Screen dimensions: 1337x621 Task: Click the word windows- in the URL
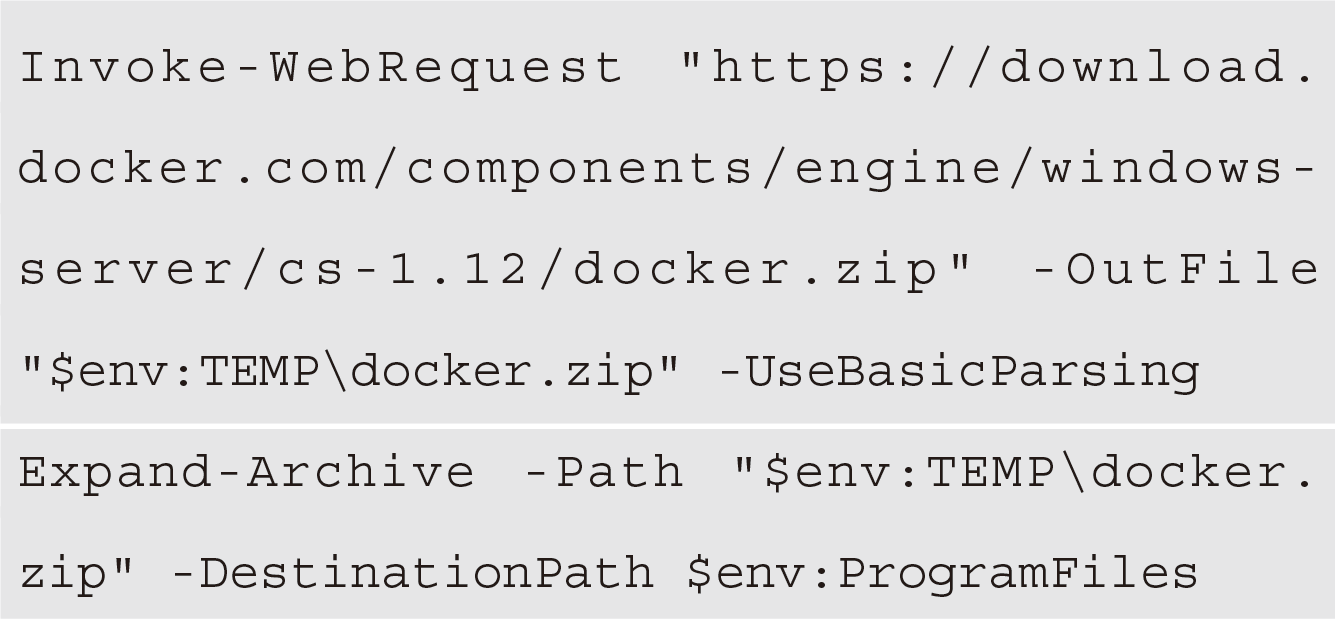pyautogui.click(x=1177, y=169)
